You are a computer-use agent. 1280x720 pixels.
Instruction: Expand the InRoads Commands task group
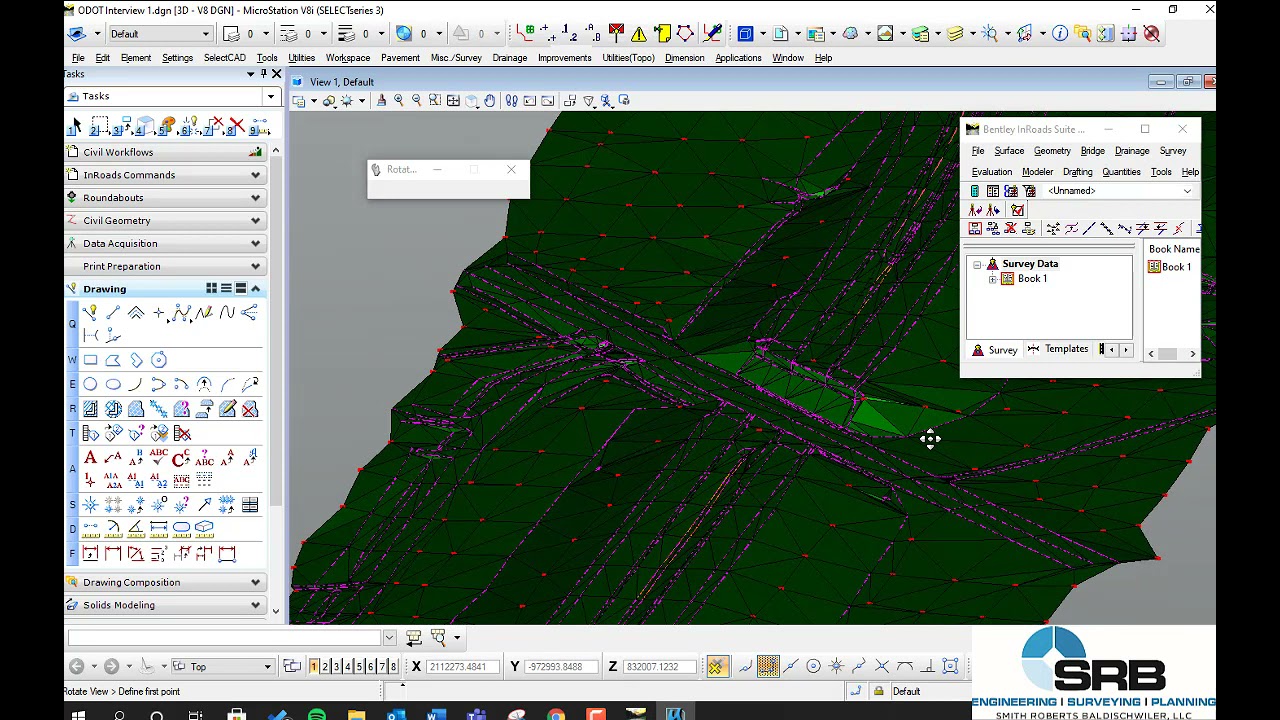(255, 175)
